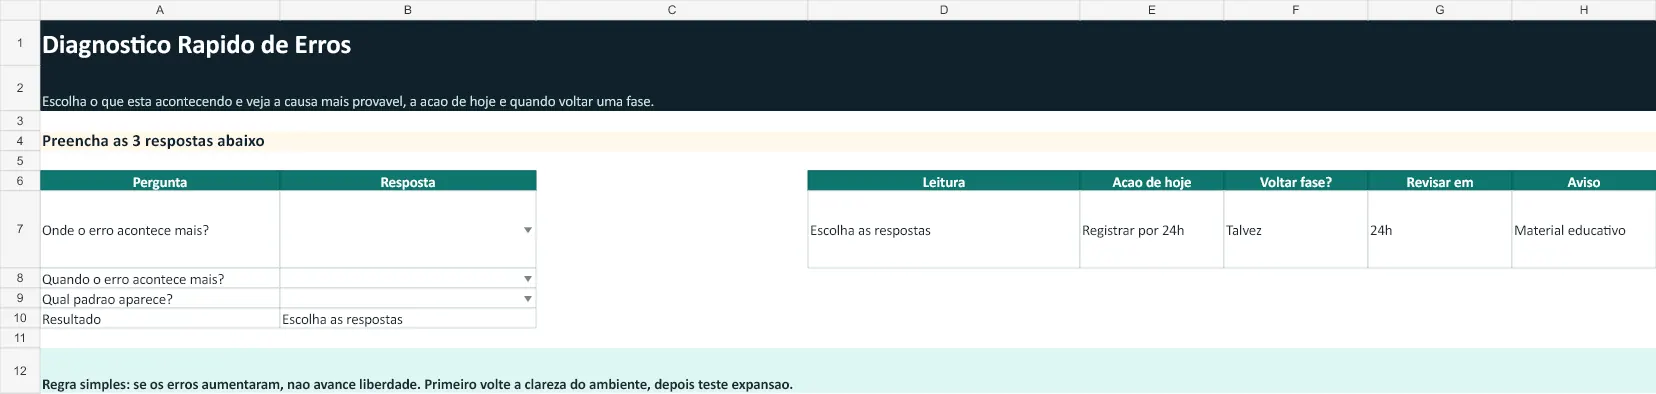Screen dimensions: 1656x394
Task: Select column H header
Action: 1584,9
